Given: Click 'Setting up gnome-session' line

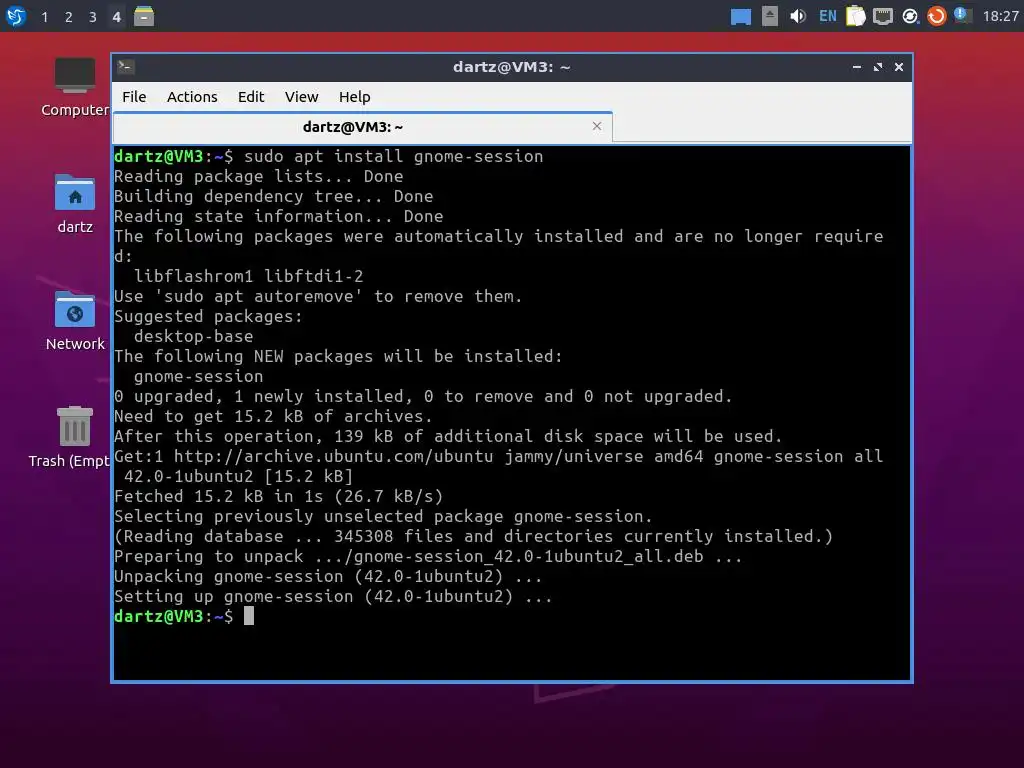Looking at the screenshot, I should click(333, 596).
